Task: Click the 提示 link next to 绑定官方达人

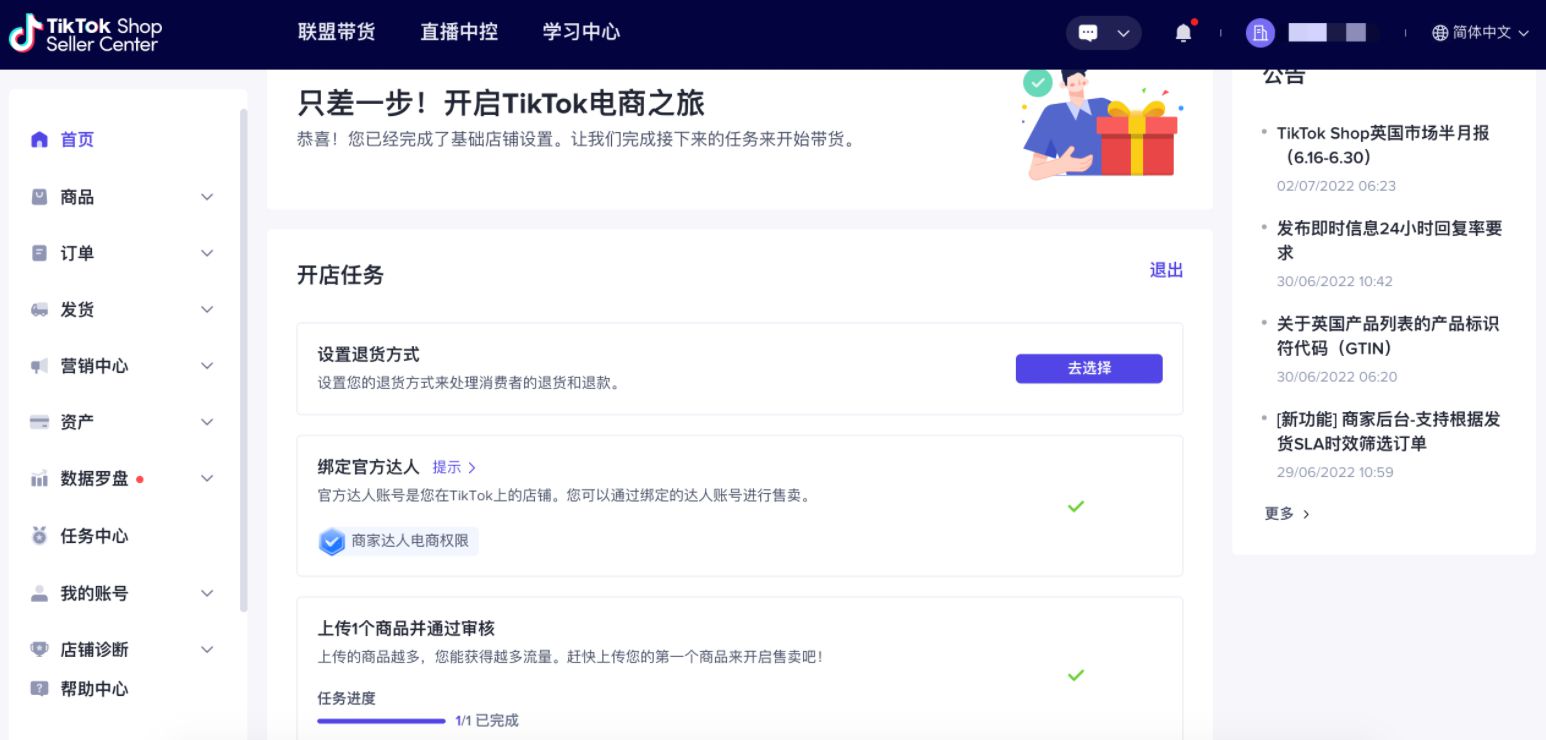Action: [454, 467]
